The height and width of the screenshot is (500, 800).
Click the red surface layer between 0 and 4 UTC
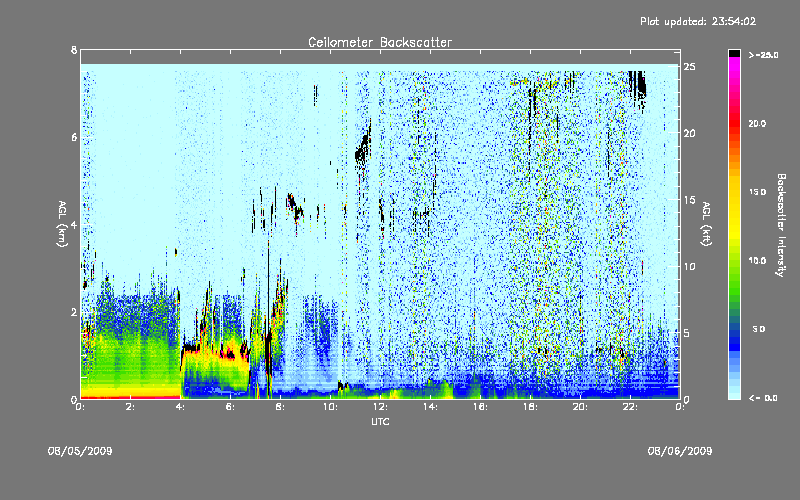coord(130,396)
